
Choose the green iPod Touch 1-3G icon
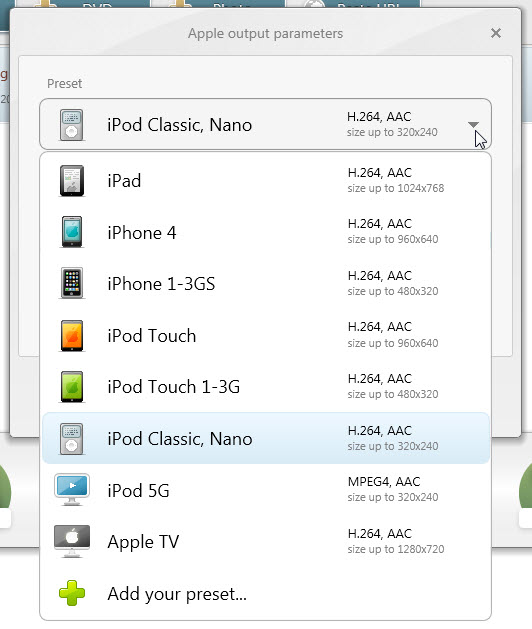coord(72,387)
